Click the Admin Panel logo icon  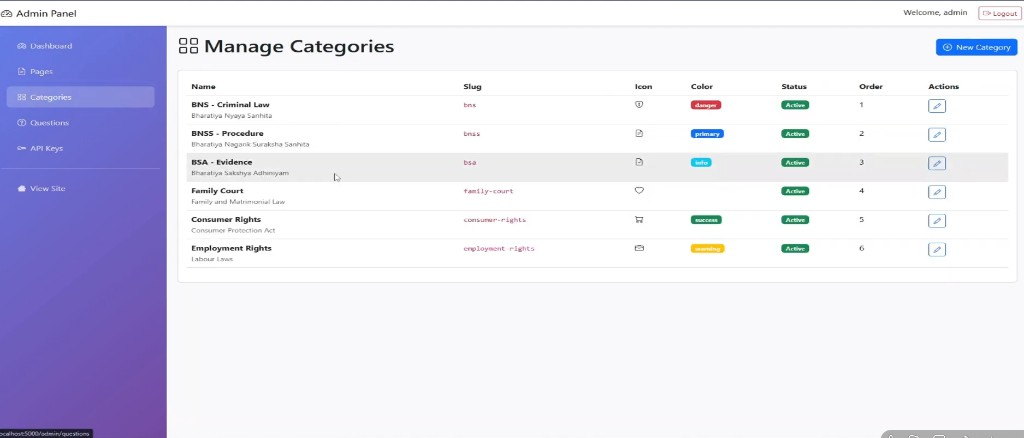(7, 13)
